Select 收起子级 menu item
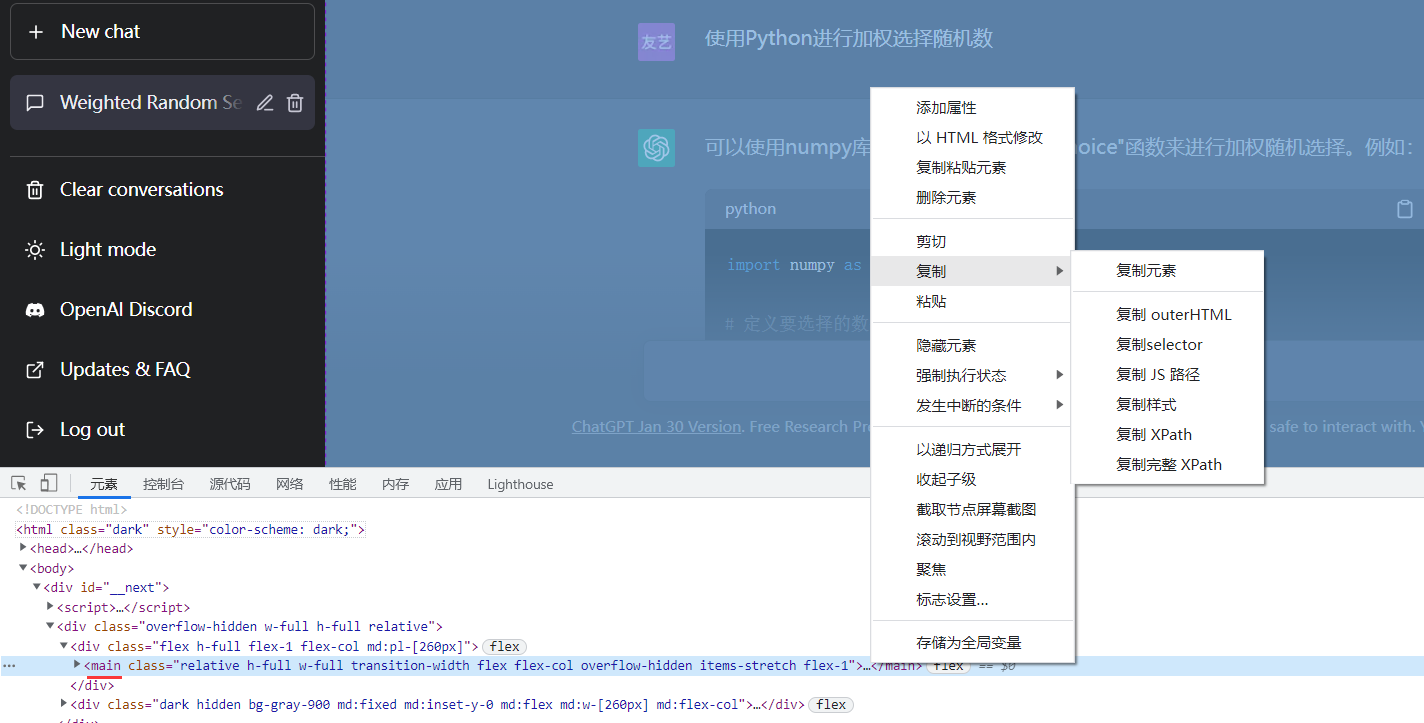 coord(973,480)
